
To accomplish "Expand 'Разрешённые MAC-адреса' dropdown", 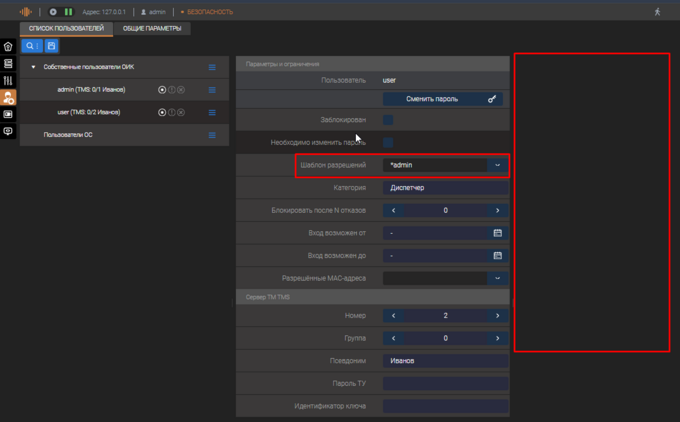I will pos(497,278).
